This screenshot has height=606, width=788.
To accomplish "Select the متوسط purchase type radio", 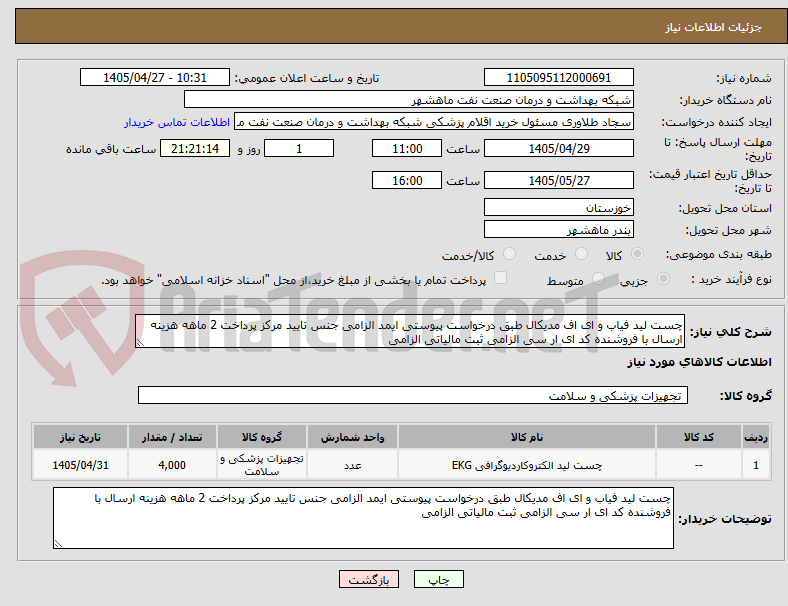I will coord(598,278).
